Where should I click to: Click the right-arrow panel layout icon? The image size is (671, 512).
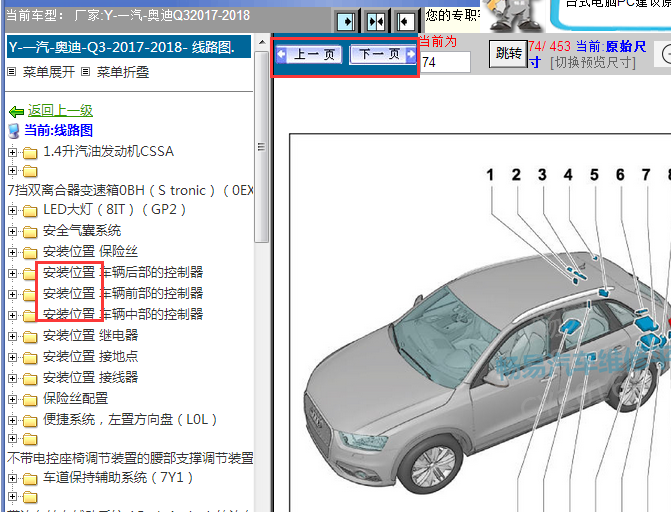coord(346,21)
